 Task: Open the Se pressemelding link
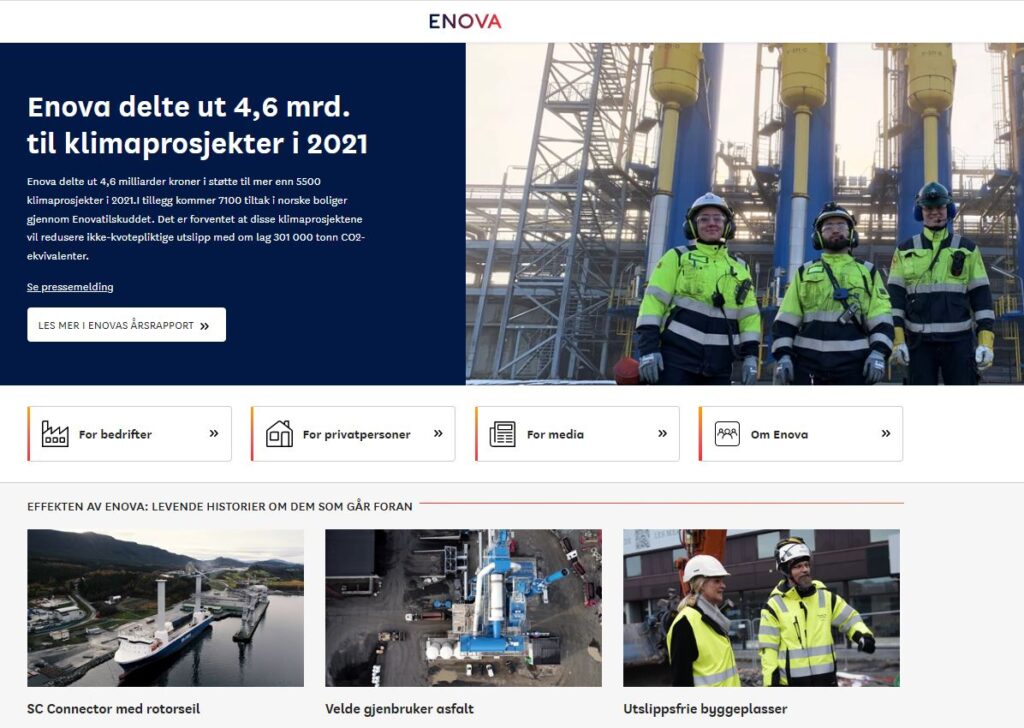pyautogui.click(x=70, y=287)
